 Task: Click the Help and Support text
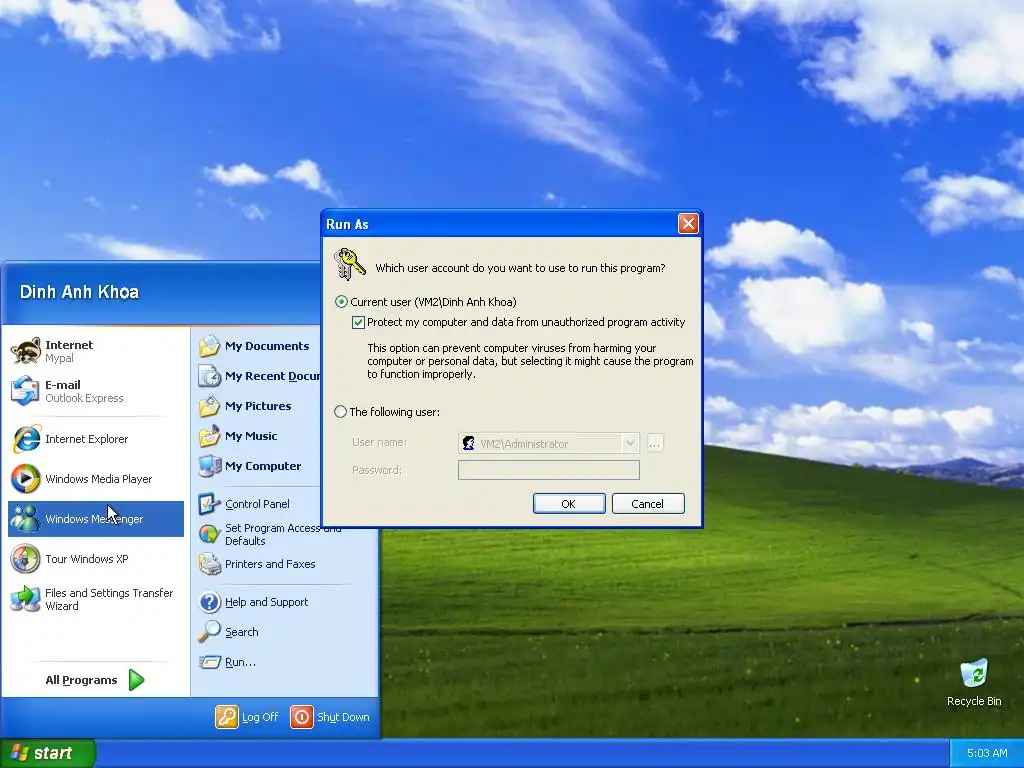(x=266, y=602)
